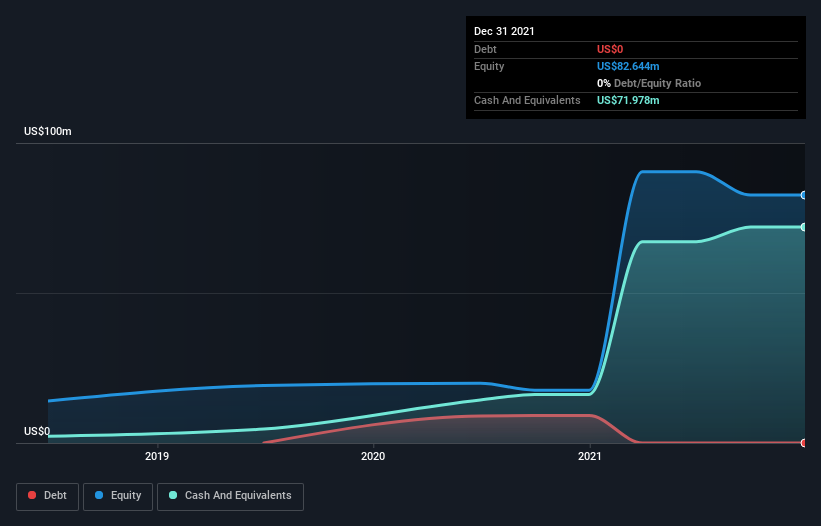Viewport: 821px width, 526px height.
Task: Click the 2019 x-axis label
Action: tap(157, 456)
